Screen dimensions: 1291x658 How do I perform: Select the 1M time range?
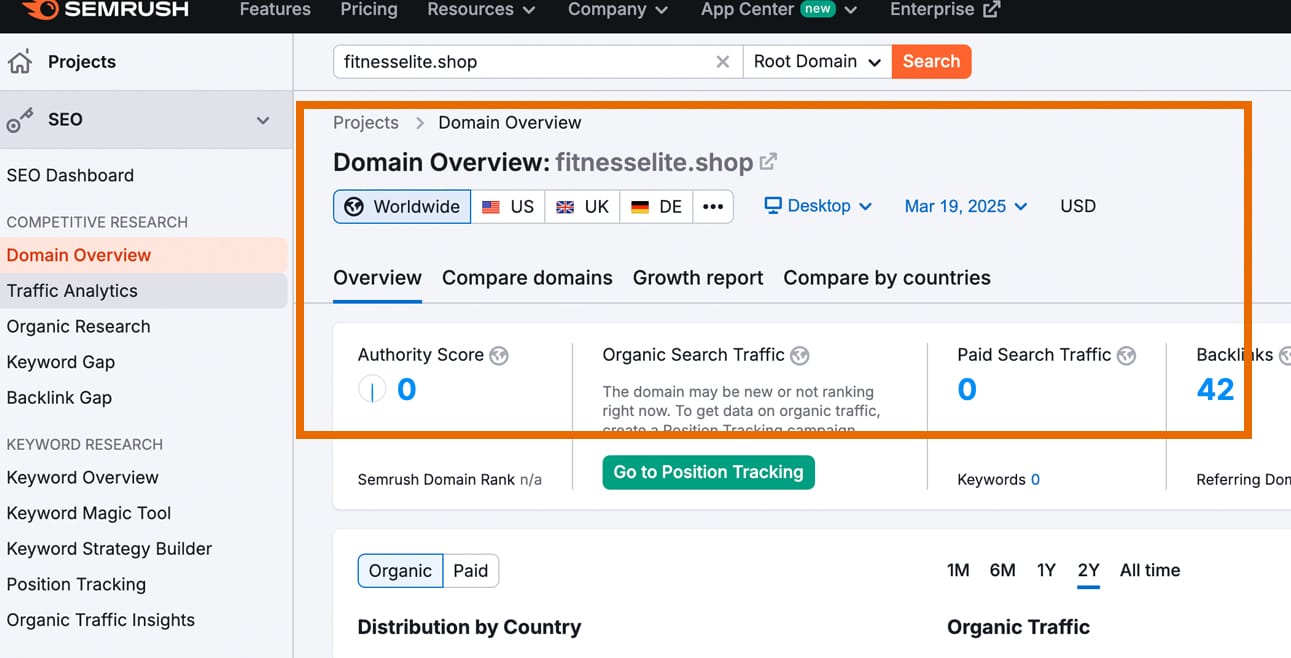pos(958,571)
